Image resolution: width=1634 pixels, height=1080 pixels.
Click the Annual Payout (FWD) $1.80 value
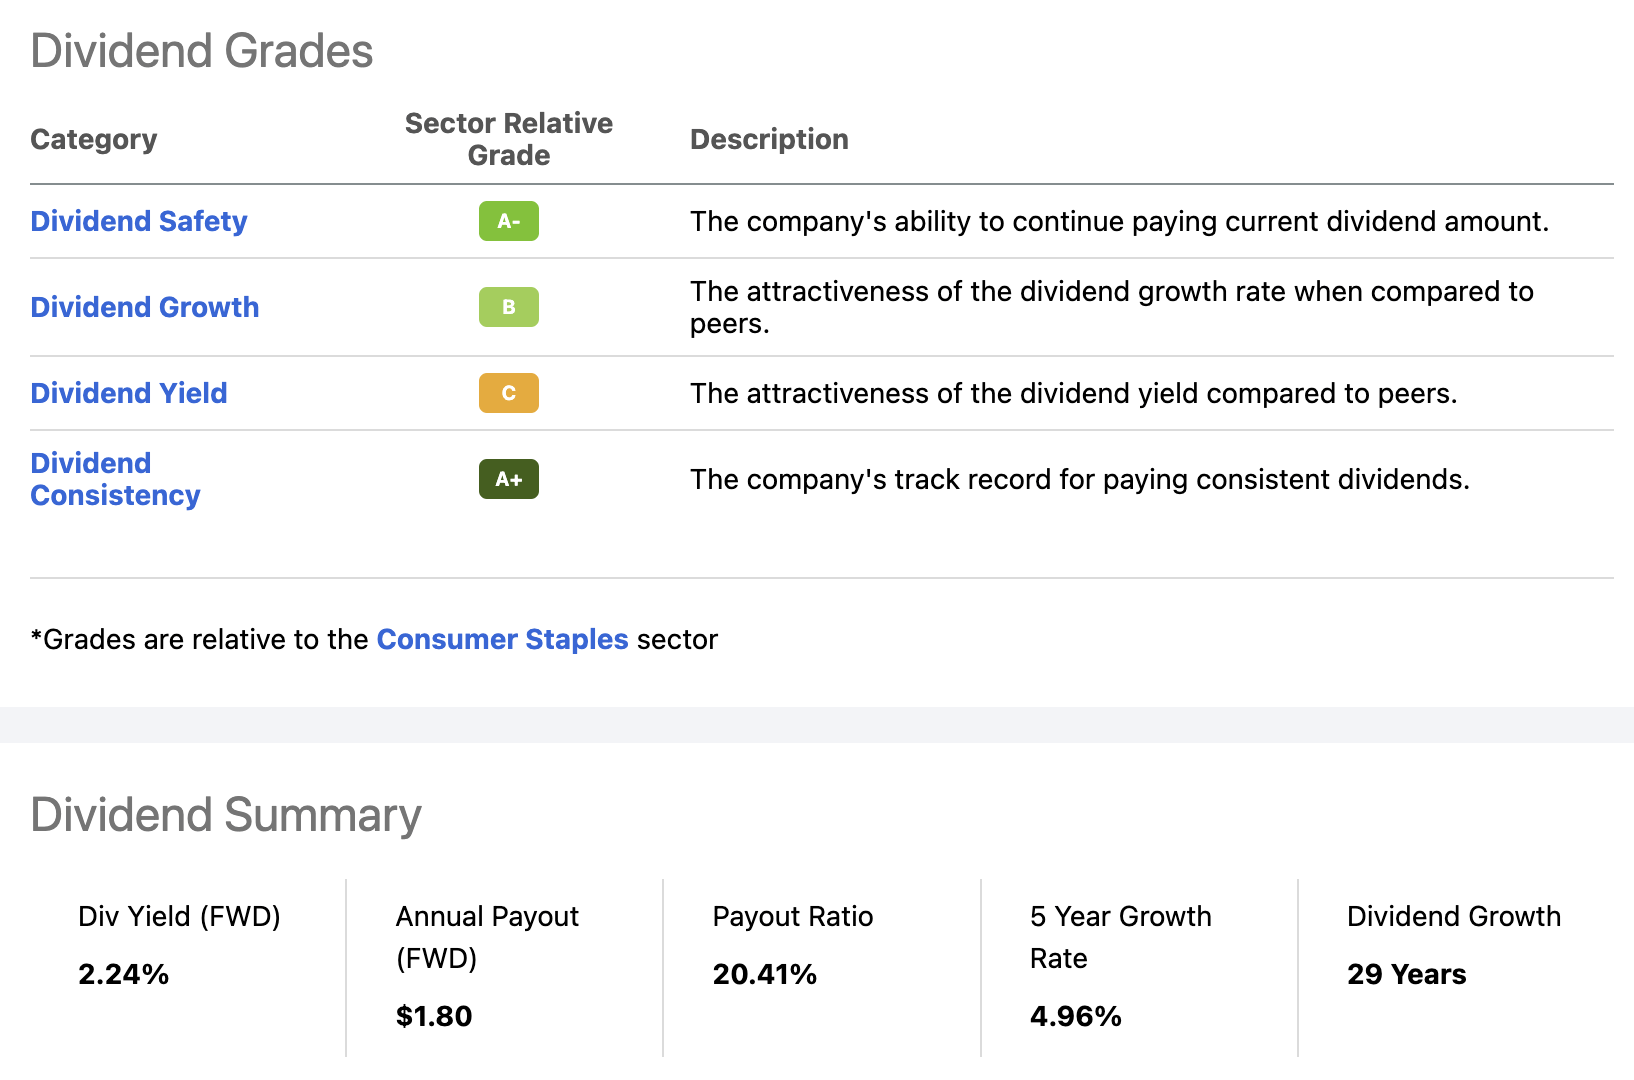pyautogui.click(x=434, y=1015)
